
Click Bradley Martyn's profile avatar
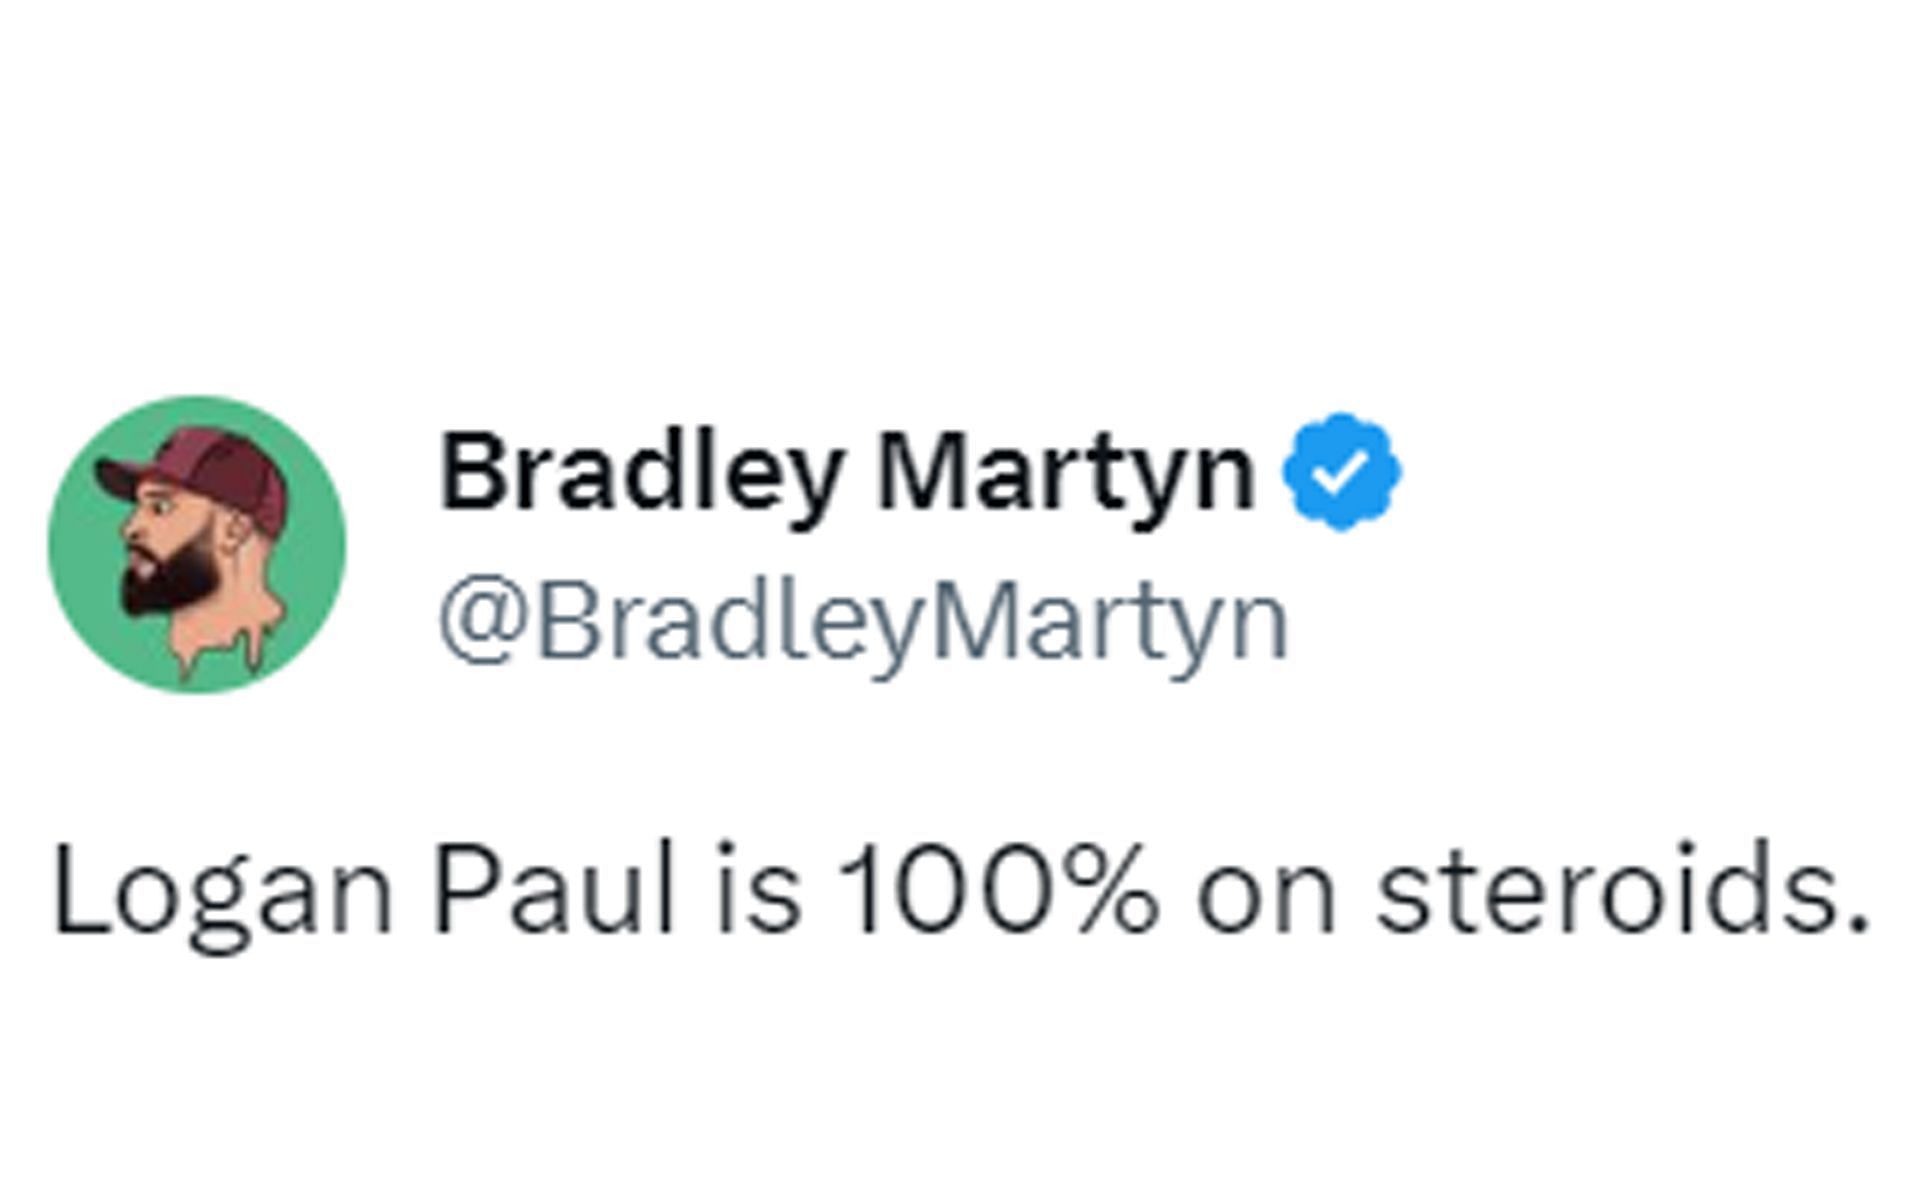pyautogui.click(x=197, y=545)
